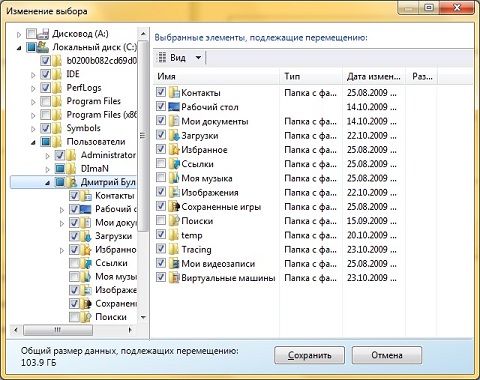
Task: Expand the PerfLogs folder node
Action: (33, 89)
